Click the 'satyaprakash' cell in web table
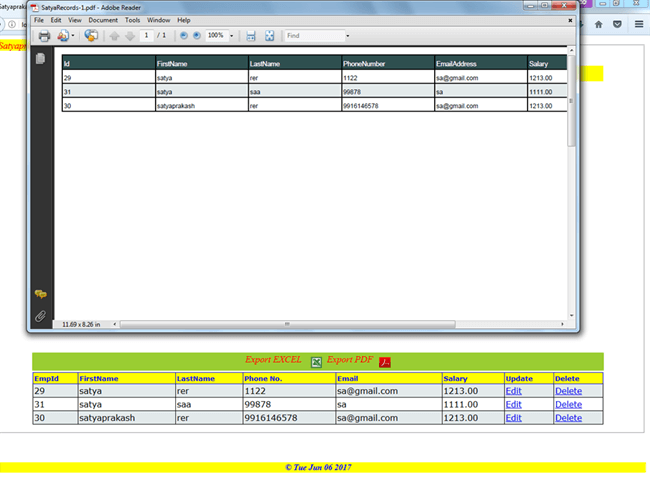This screenshot has height=483, width=650. click(127, 418)
